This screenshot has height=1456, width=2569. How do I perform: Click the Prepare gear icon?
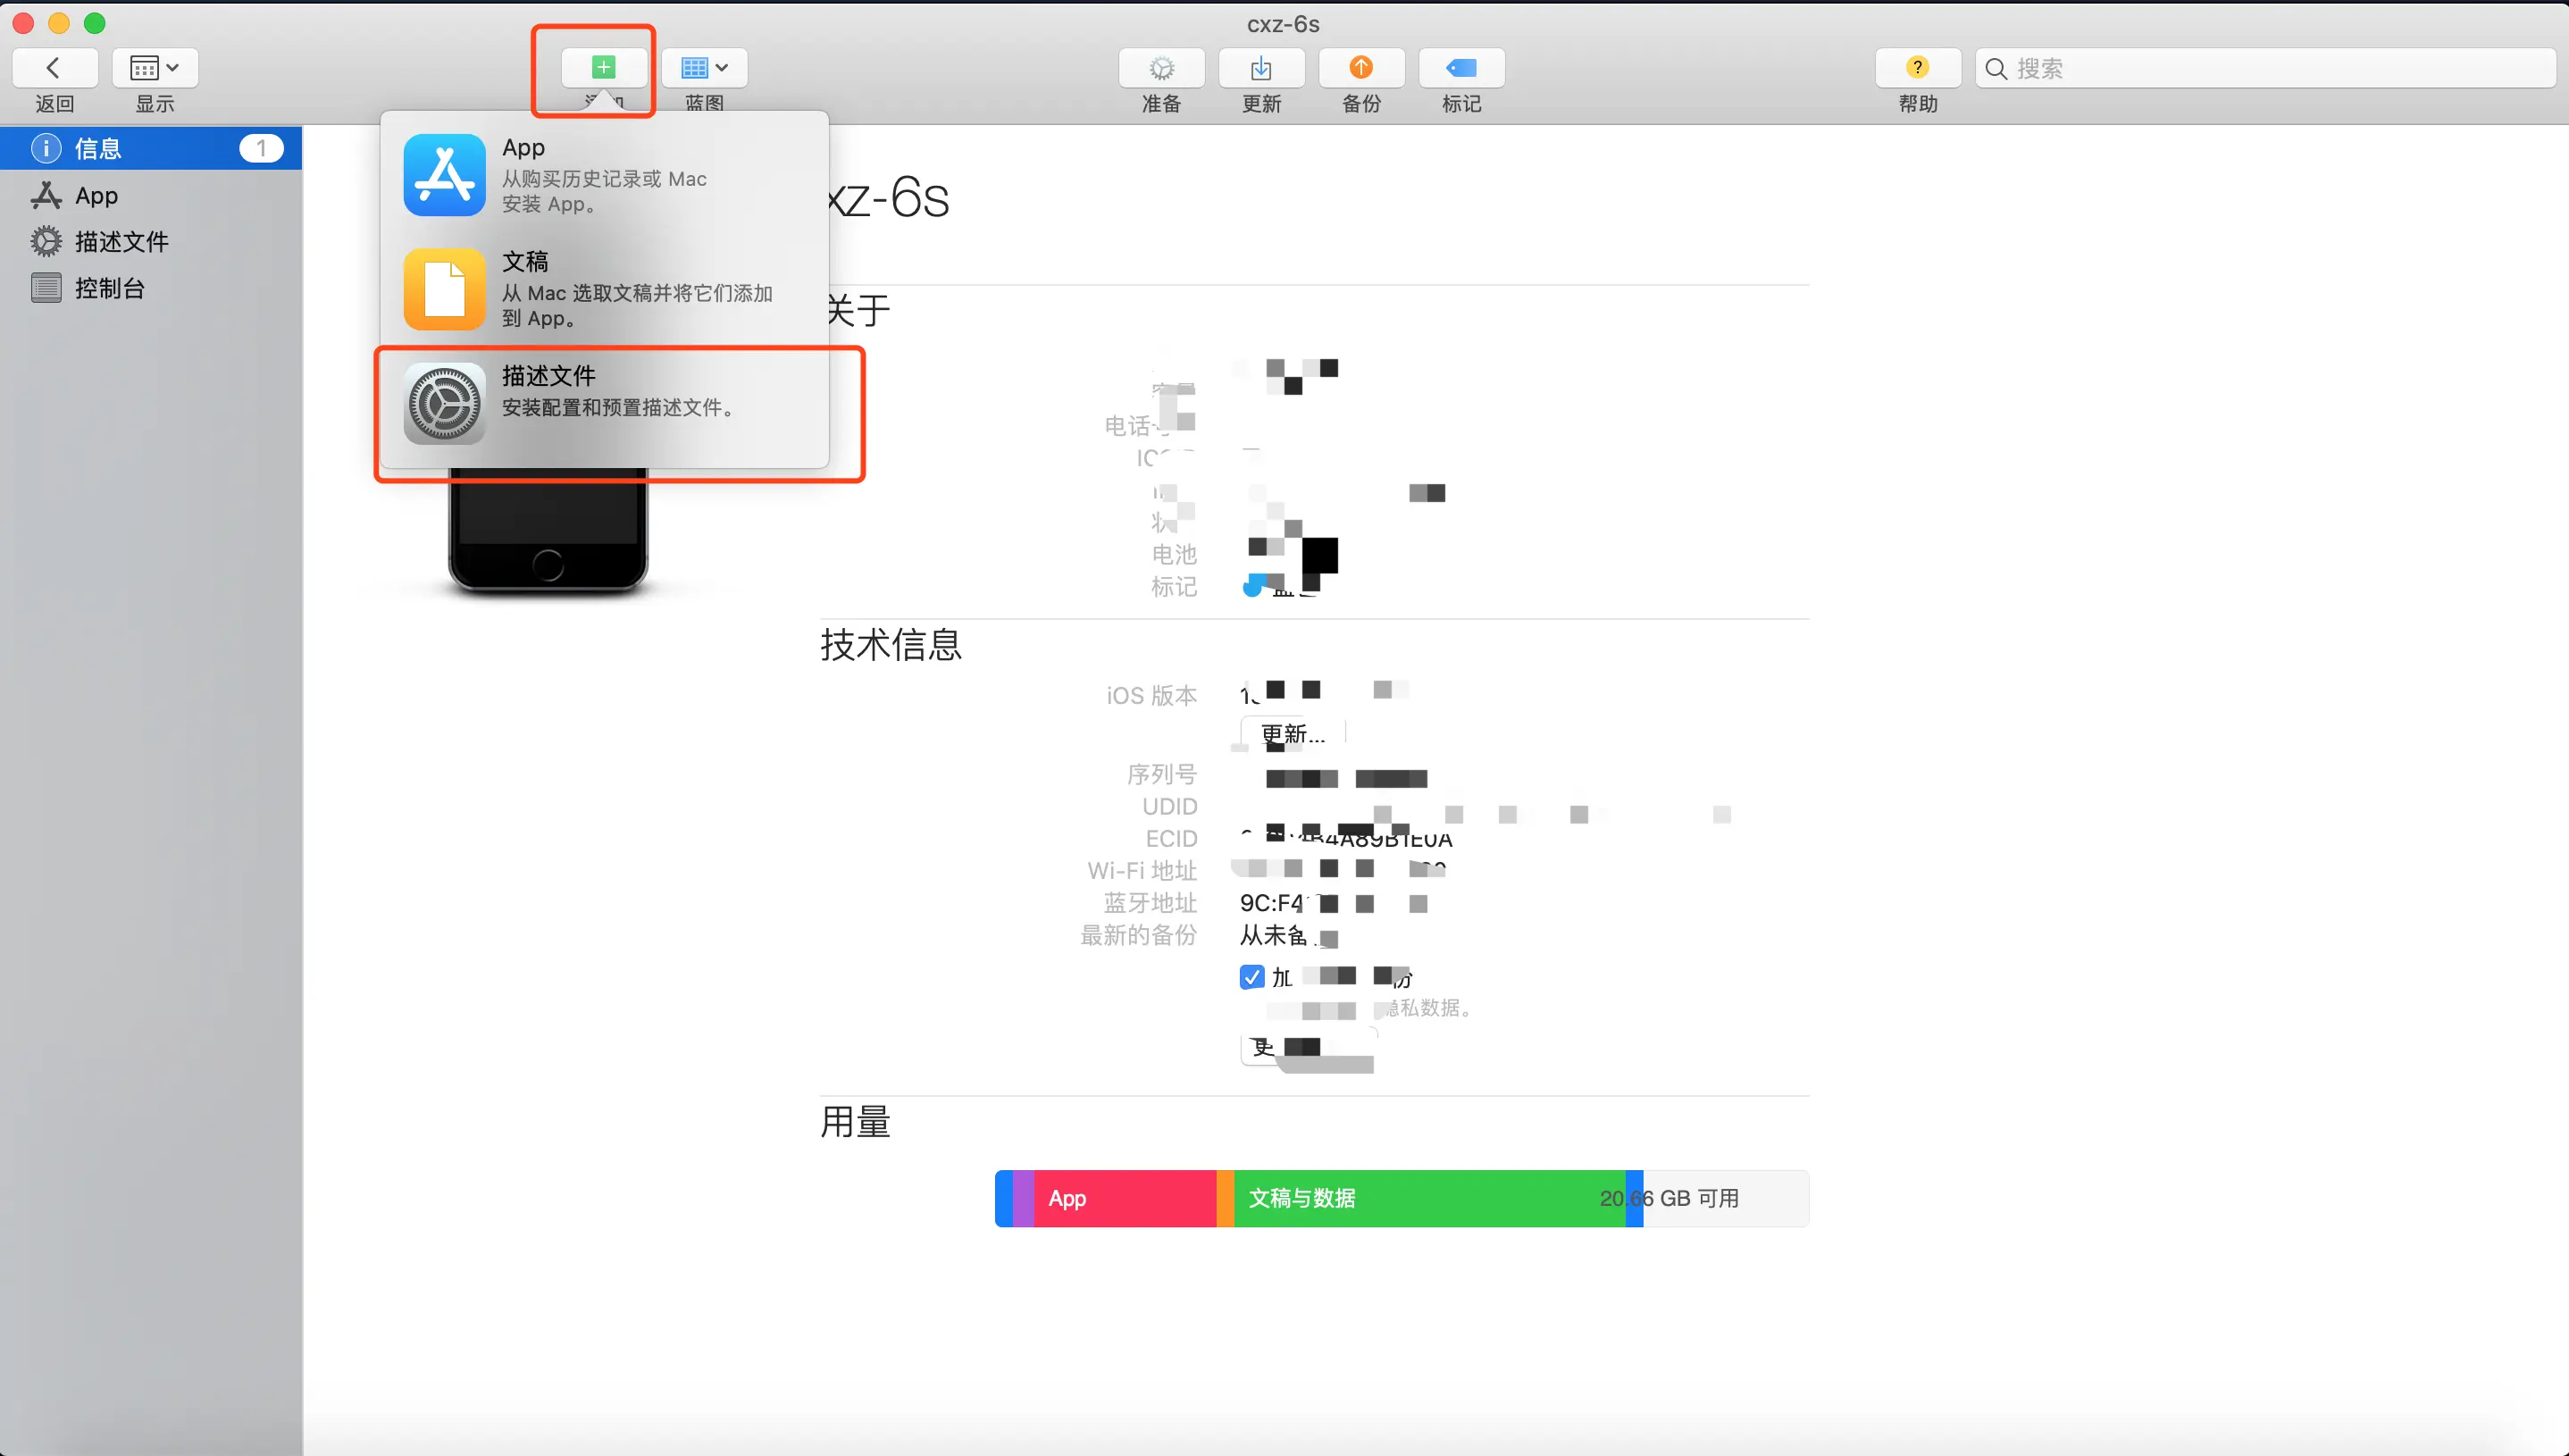1161,68
